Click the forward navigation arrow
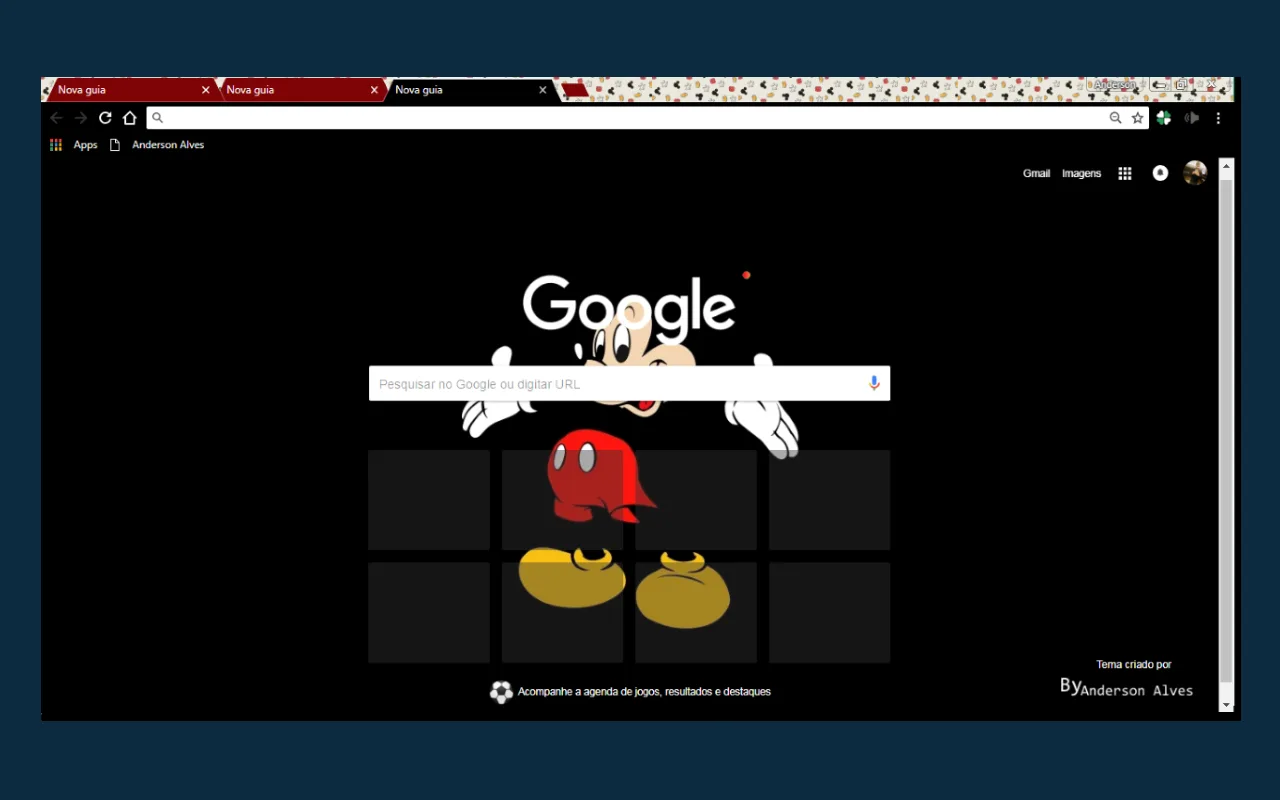Screen dimensions: 1280x800 [x=81, y=118]
